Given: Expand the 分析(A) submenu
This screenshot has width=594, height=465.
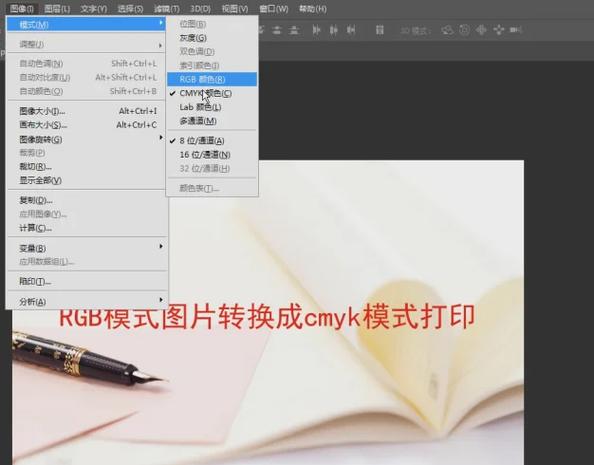Looking at the screenshot, I should click(x=87, y=302).
